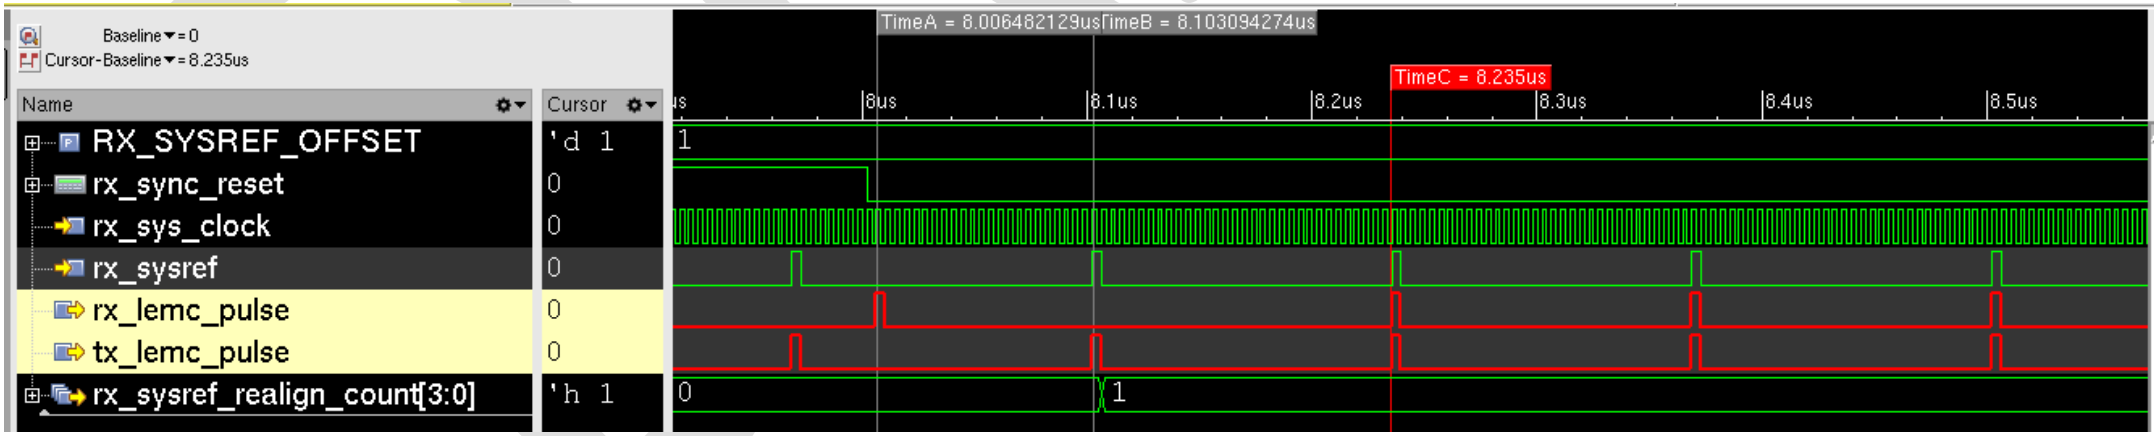The height and width of the screenshot is (436, 2154).
Task: Click the rx_sync_reset falling edge in waveform
Action: [867, 185]
